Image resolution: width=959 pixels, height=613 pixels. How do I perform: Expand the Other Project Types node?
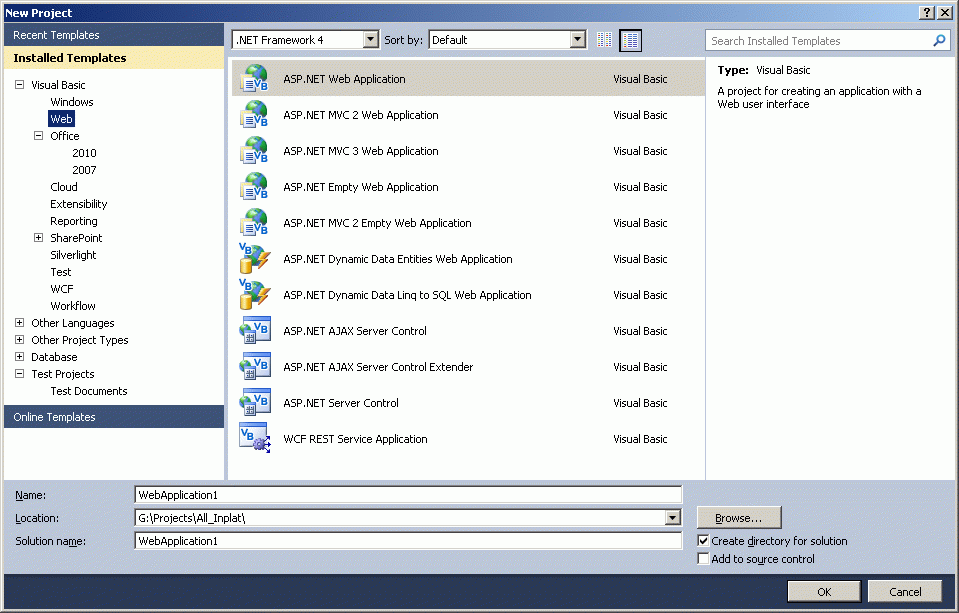click(20, 340)
